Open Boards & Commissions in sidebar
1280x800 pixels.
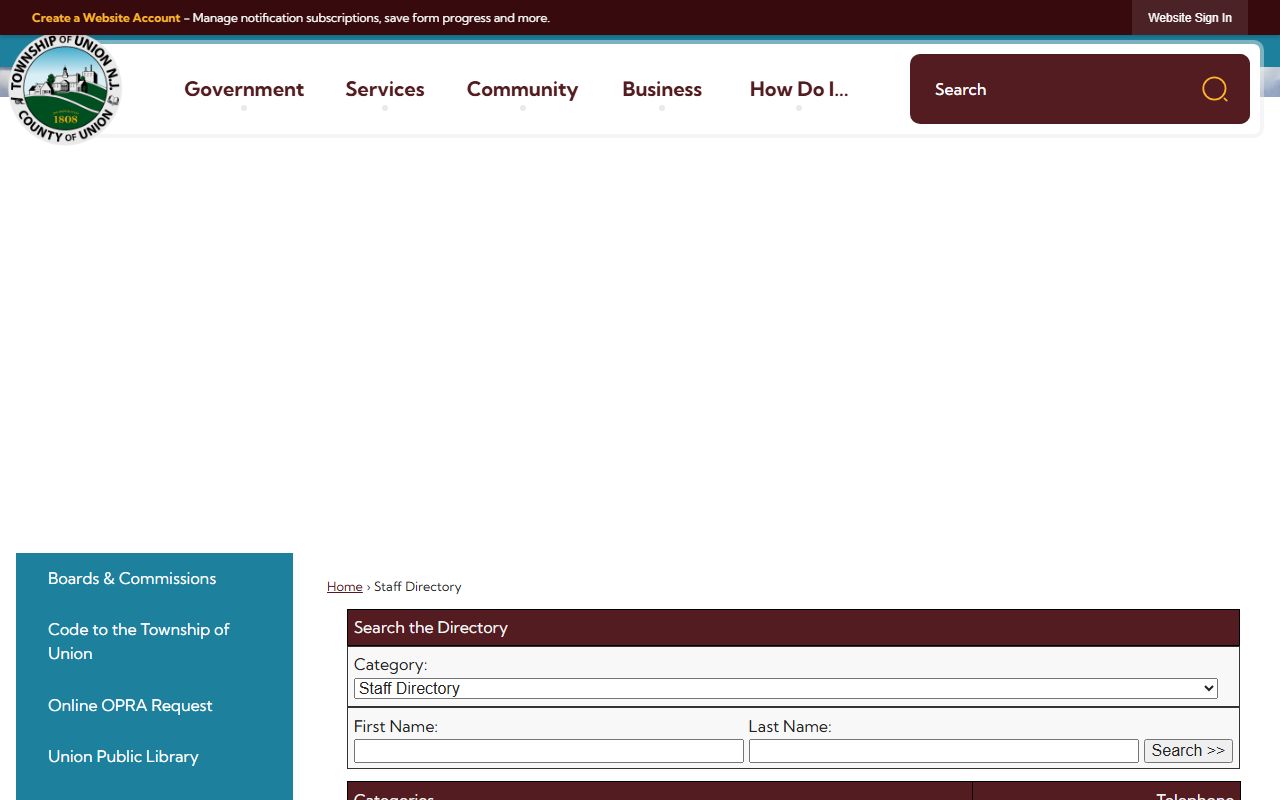pos(132,578)
